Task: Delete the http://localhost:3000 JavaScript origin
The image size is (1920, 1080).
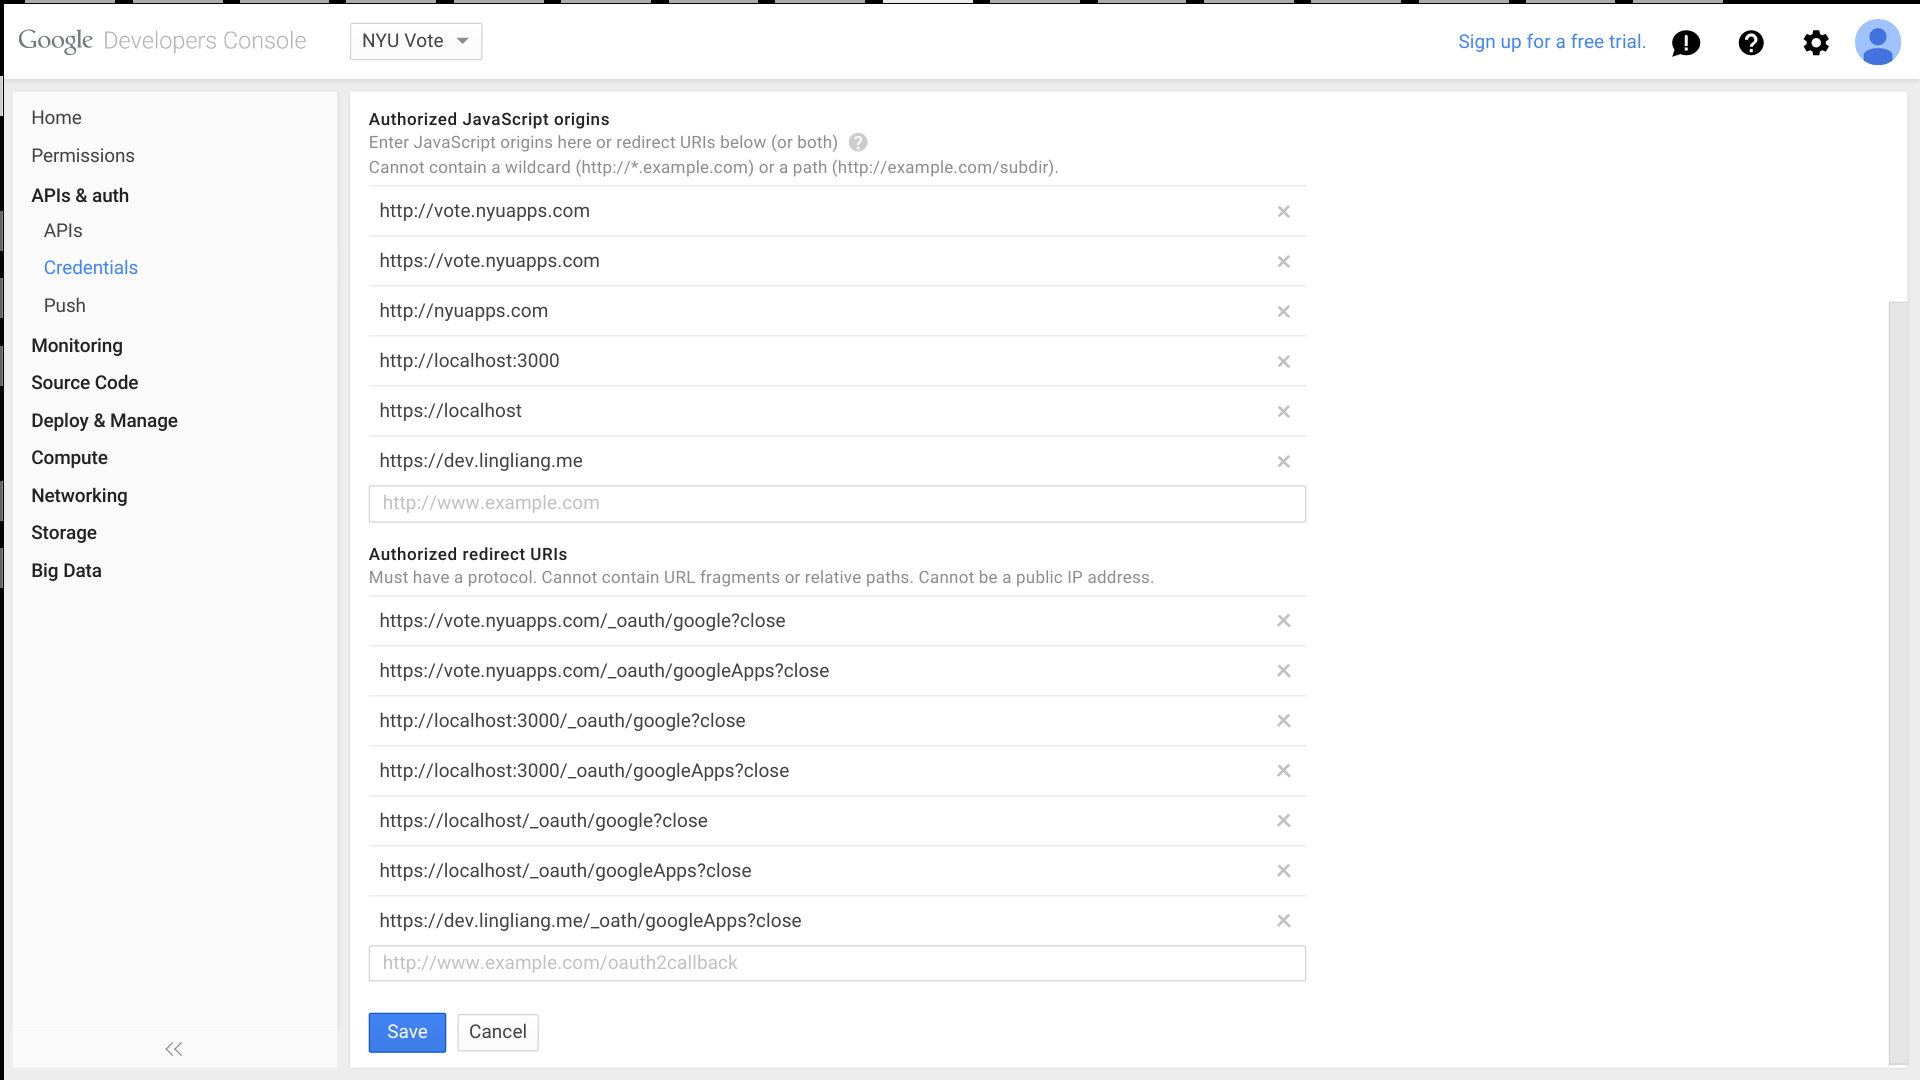Action: click(1283, 362)
